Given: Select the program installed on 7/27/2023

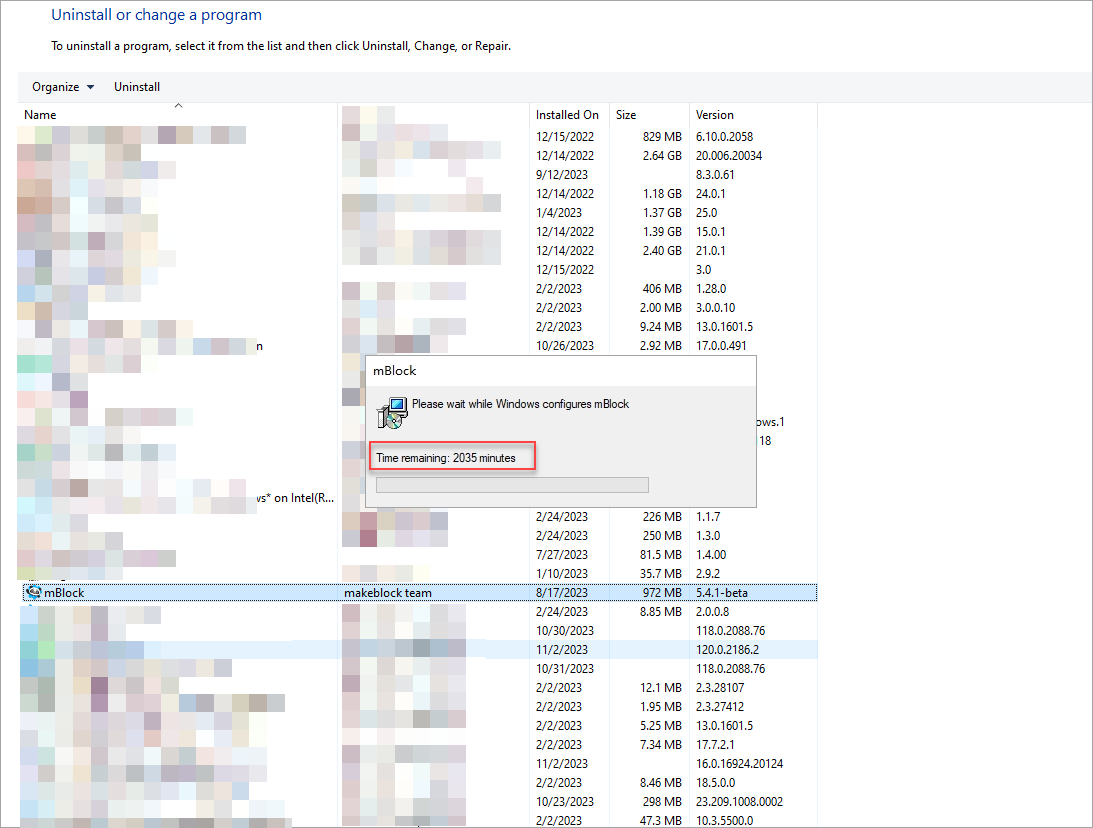Looking at the screenshot, I should click(x=564, y=555).
